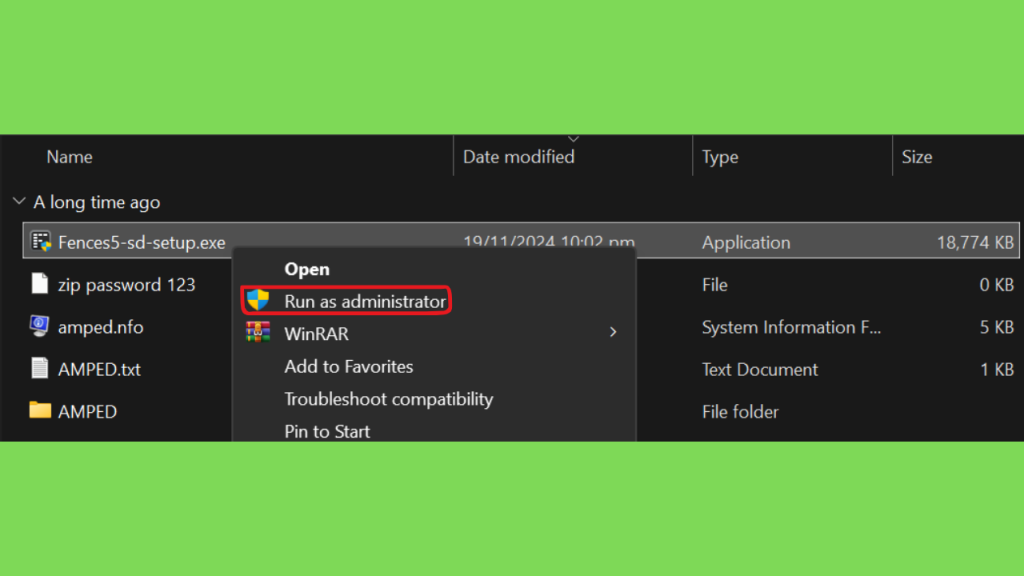The width and height of the screenshot is (1024, 576).
Task: Click the AMPED.txt text document icon
Action: tap(40, 368)
